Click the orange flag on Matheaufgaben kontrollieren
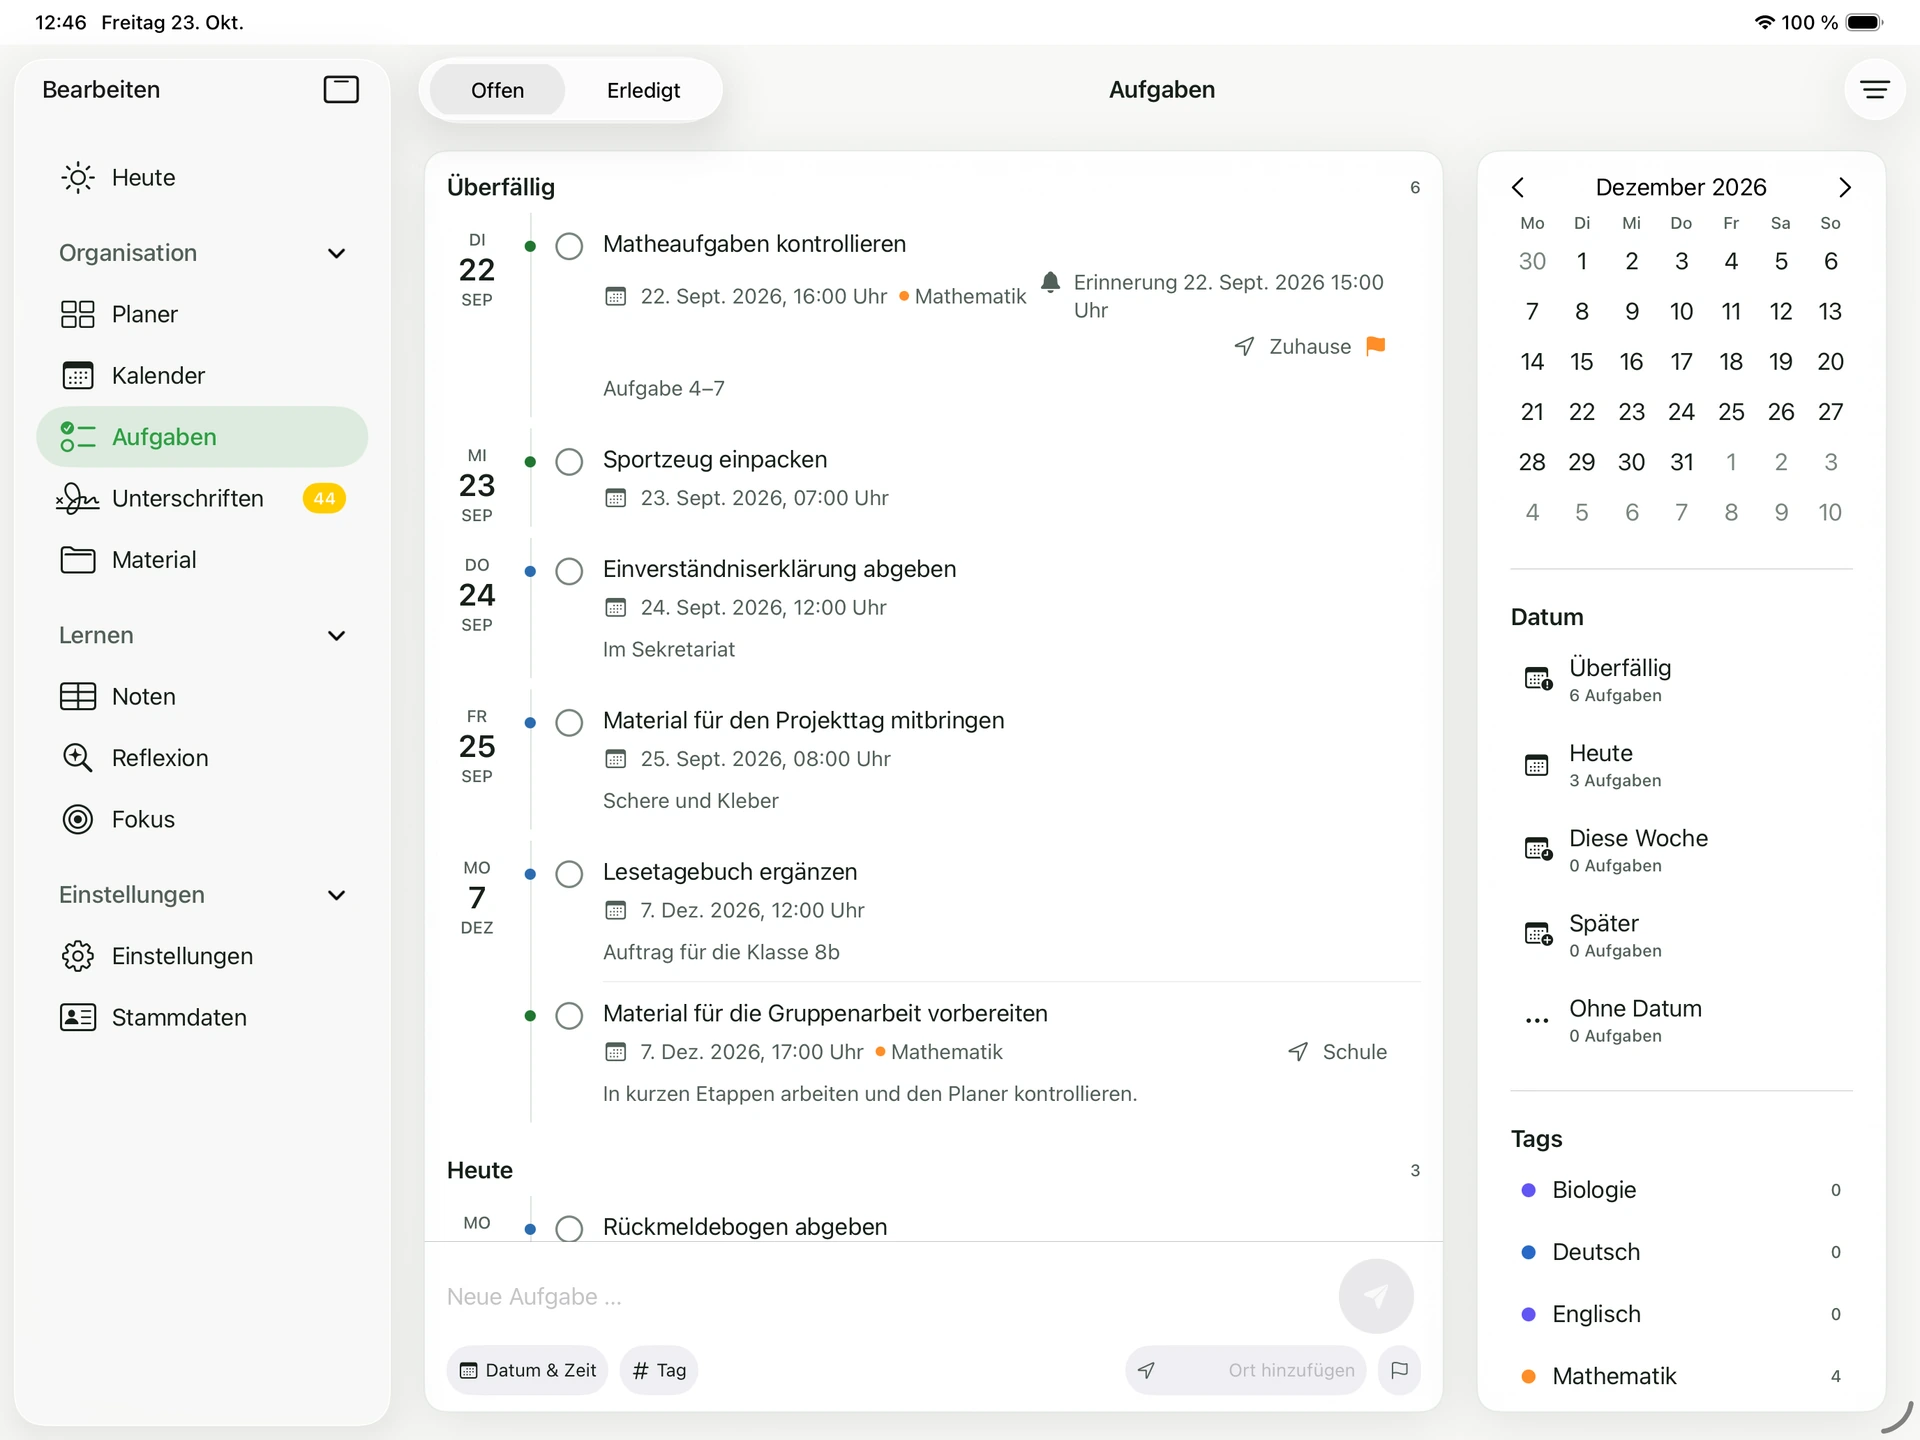Viewport: 1920px width, 1440px height. point(1376,346)
